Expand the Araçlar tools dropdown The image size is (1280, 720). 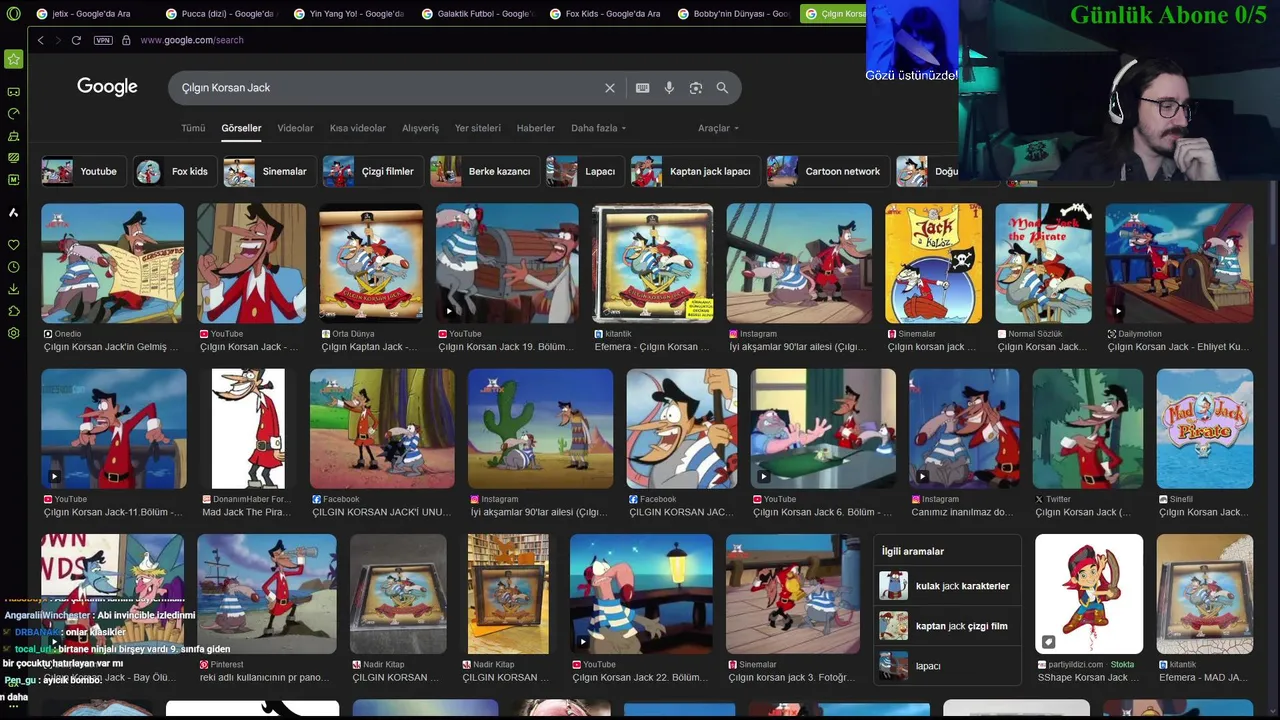[718, 128]
